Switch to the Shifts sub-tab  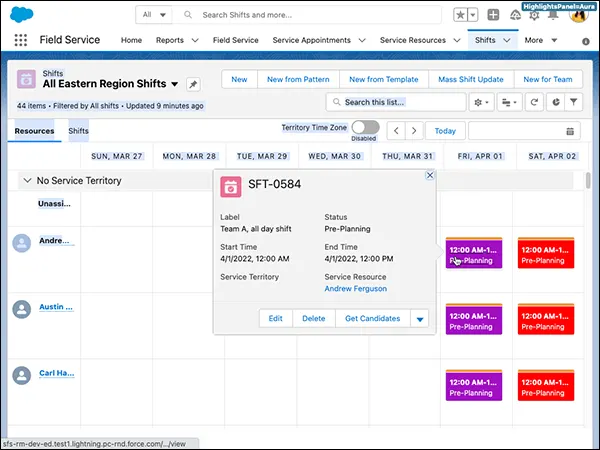(x=78, y=131)
